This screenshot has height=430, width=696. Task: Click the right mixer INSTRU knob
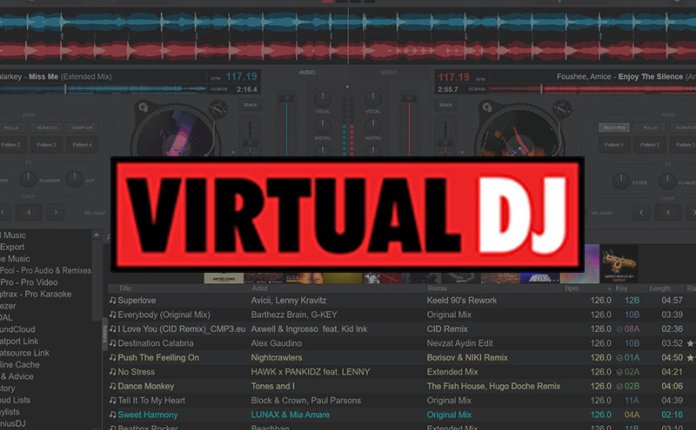[x=373, y=126]
